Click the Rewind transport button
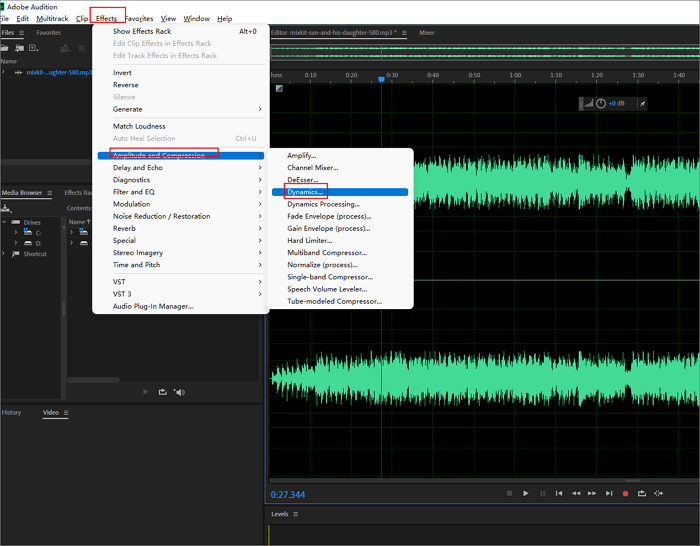This screenshot has width=700, height=546. pos(576,493)
